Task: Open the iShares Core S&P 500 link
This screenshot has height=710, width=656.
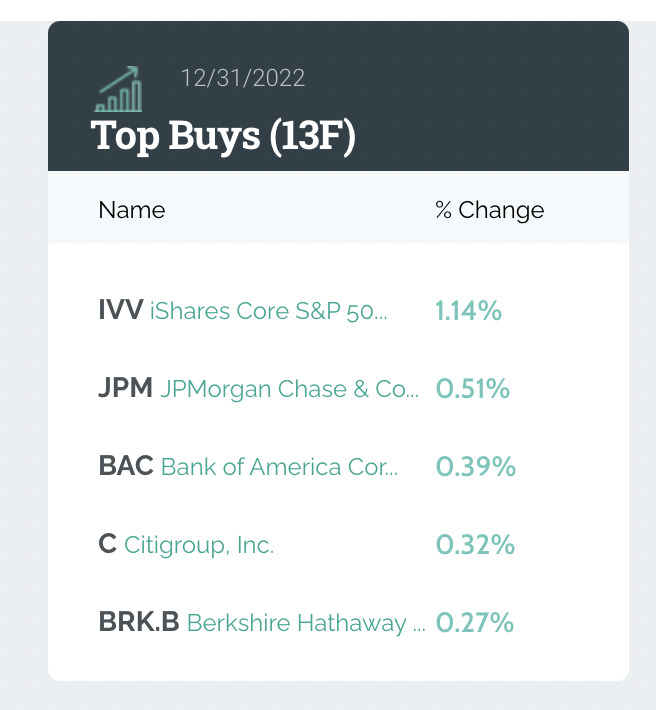Action: pos(268,311)
